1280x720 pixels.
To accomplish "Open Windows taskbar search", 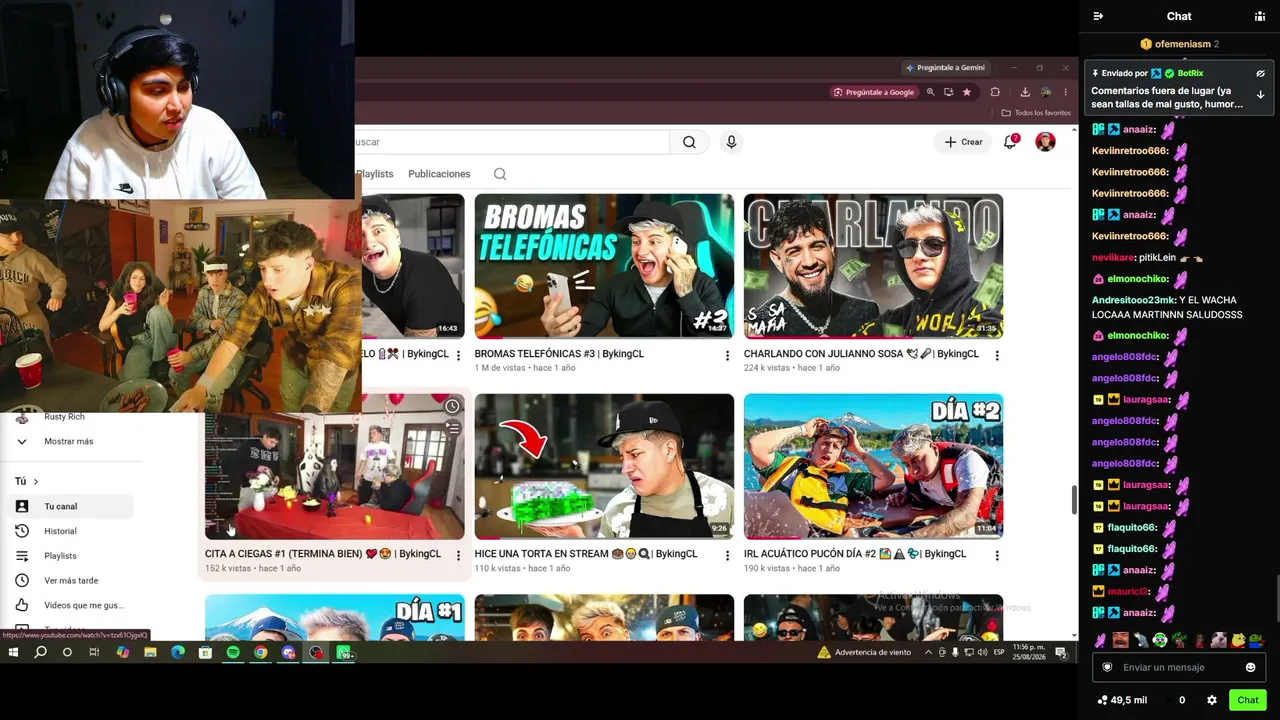I will point(40,653).
